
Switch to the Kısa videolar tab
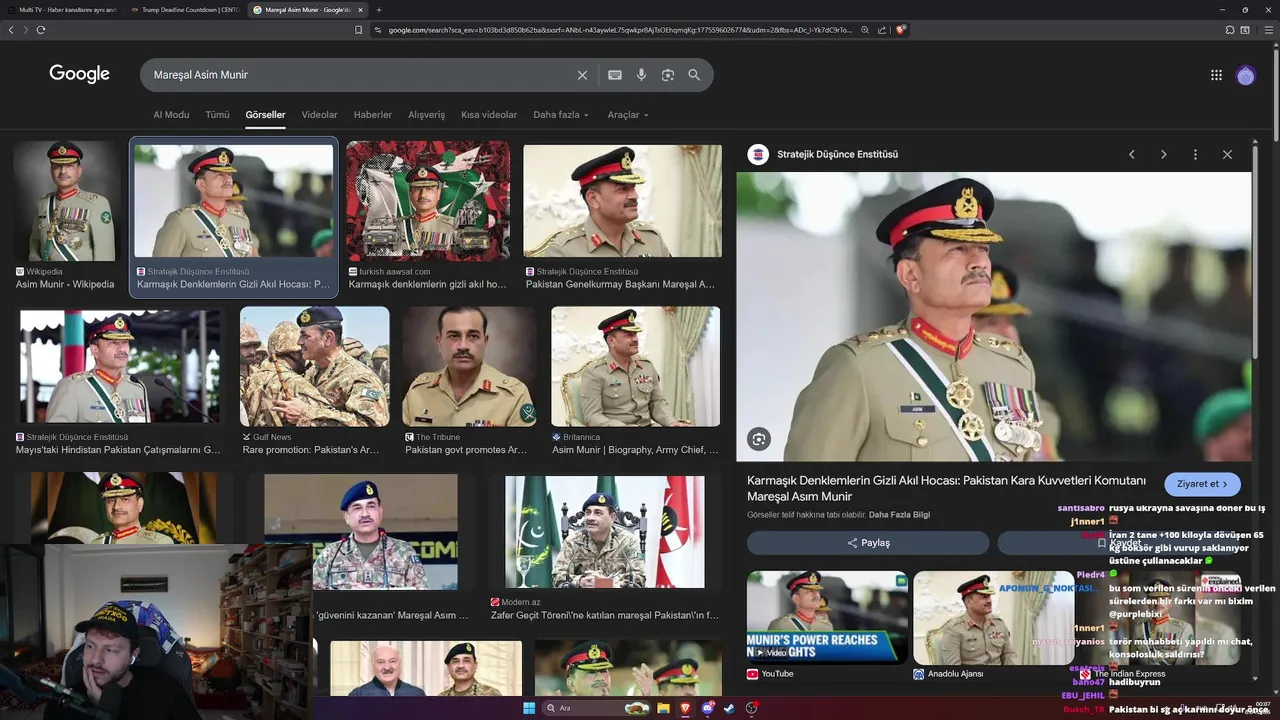(x=489, y=115)
